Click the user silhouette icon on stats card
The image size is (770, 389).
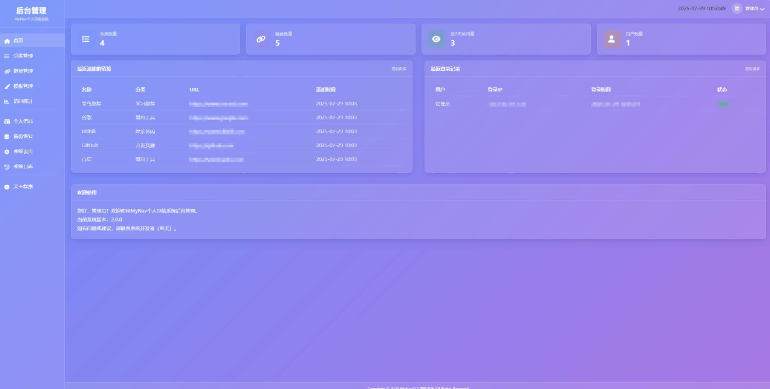click(x=611, y=39)
